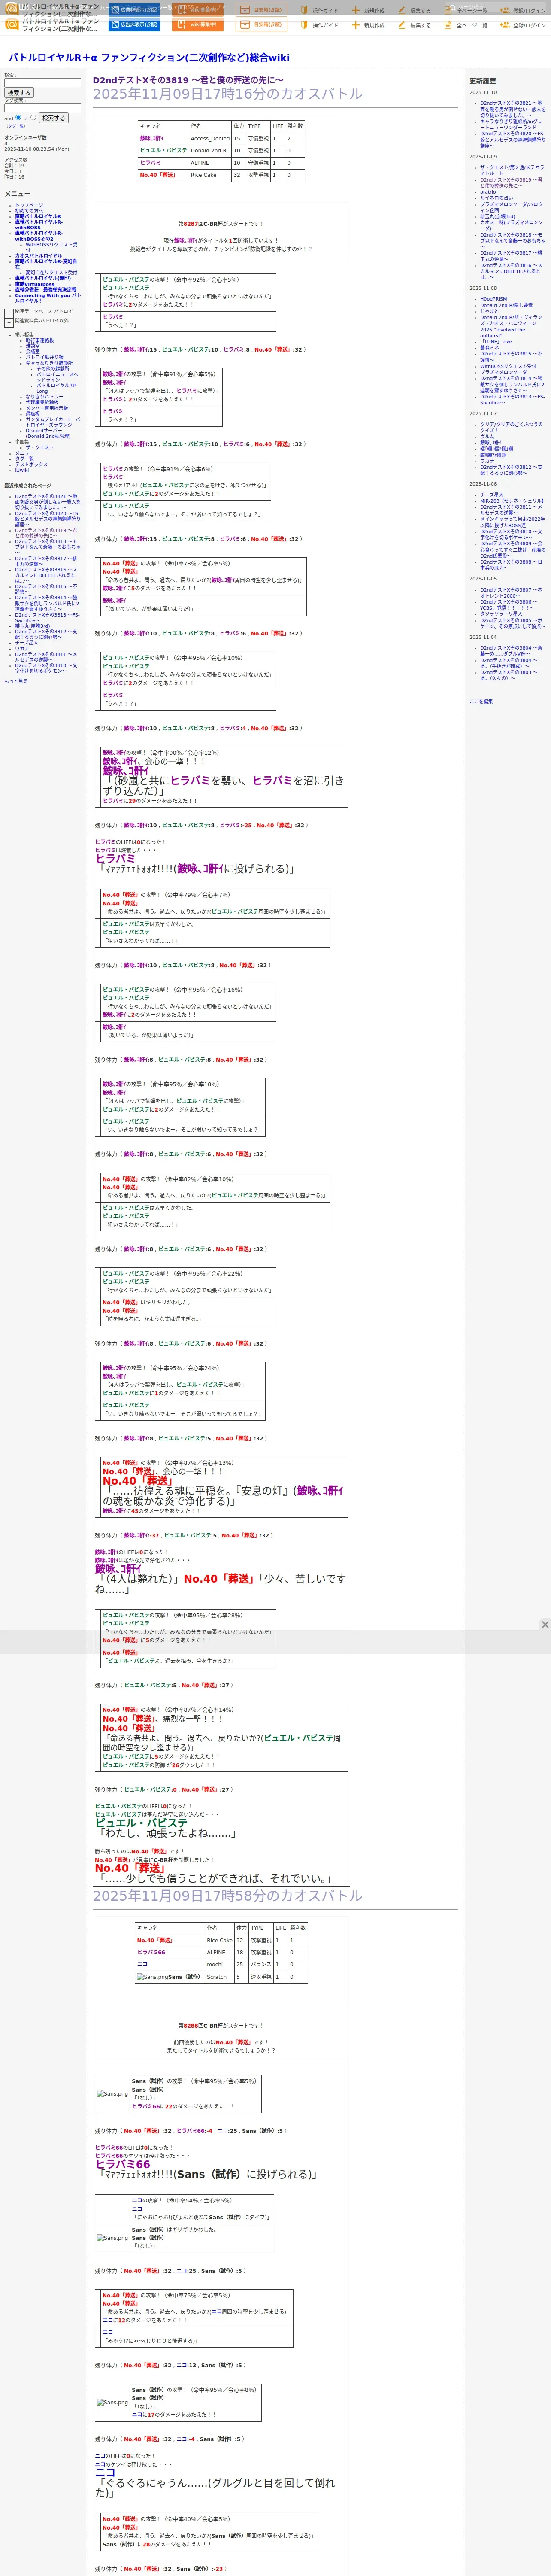Open 直轄バトルロイヤル(無印) menu link

pyautogui.click(x=43, y=279)
